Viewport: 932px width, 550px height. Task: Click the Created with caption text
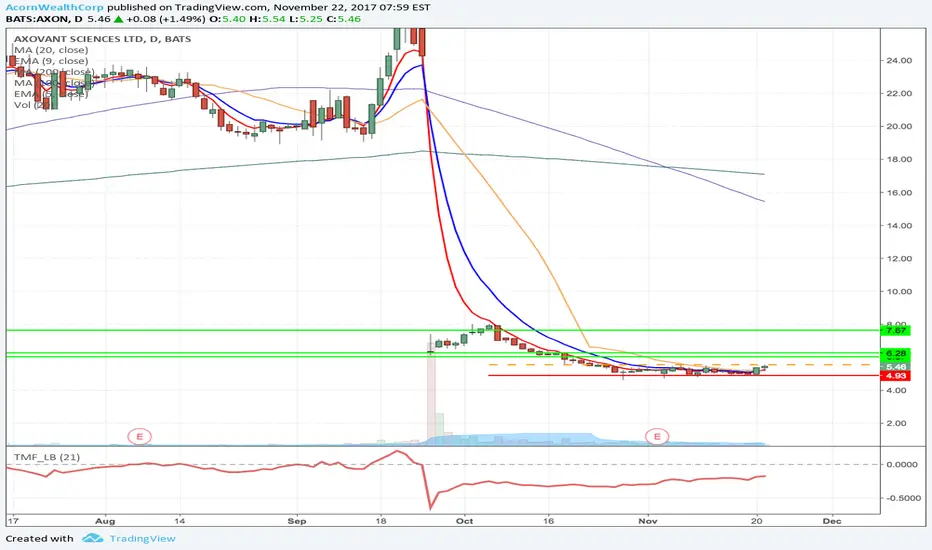pyautogui.click(x=40, y=538)
